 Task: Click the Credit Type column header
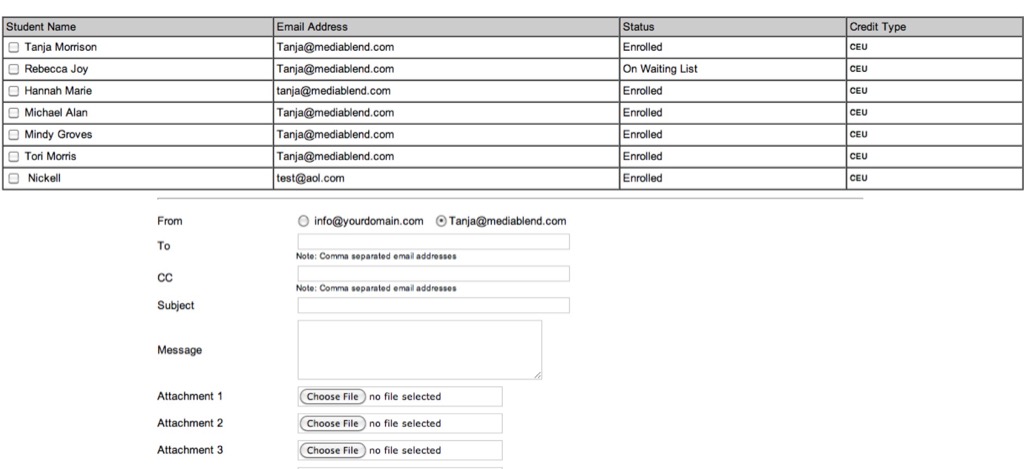click(877, 26)
